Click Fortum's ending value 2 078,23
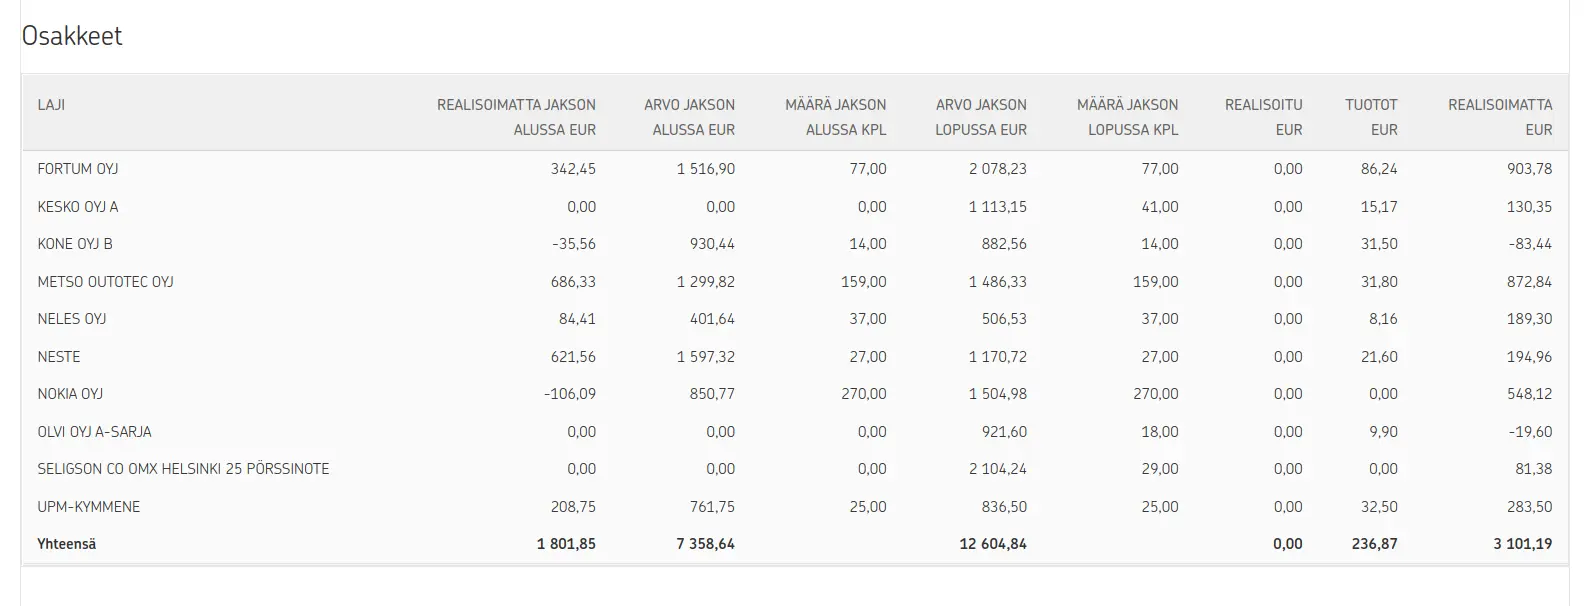This screenshot has height=606, width=1589. 998,169
